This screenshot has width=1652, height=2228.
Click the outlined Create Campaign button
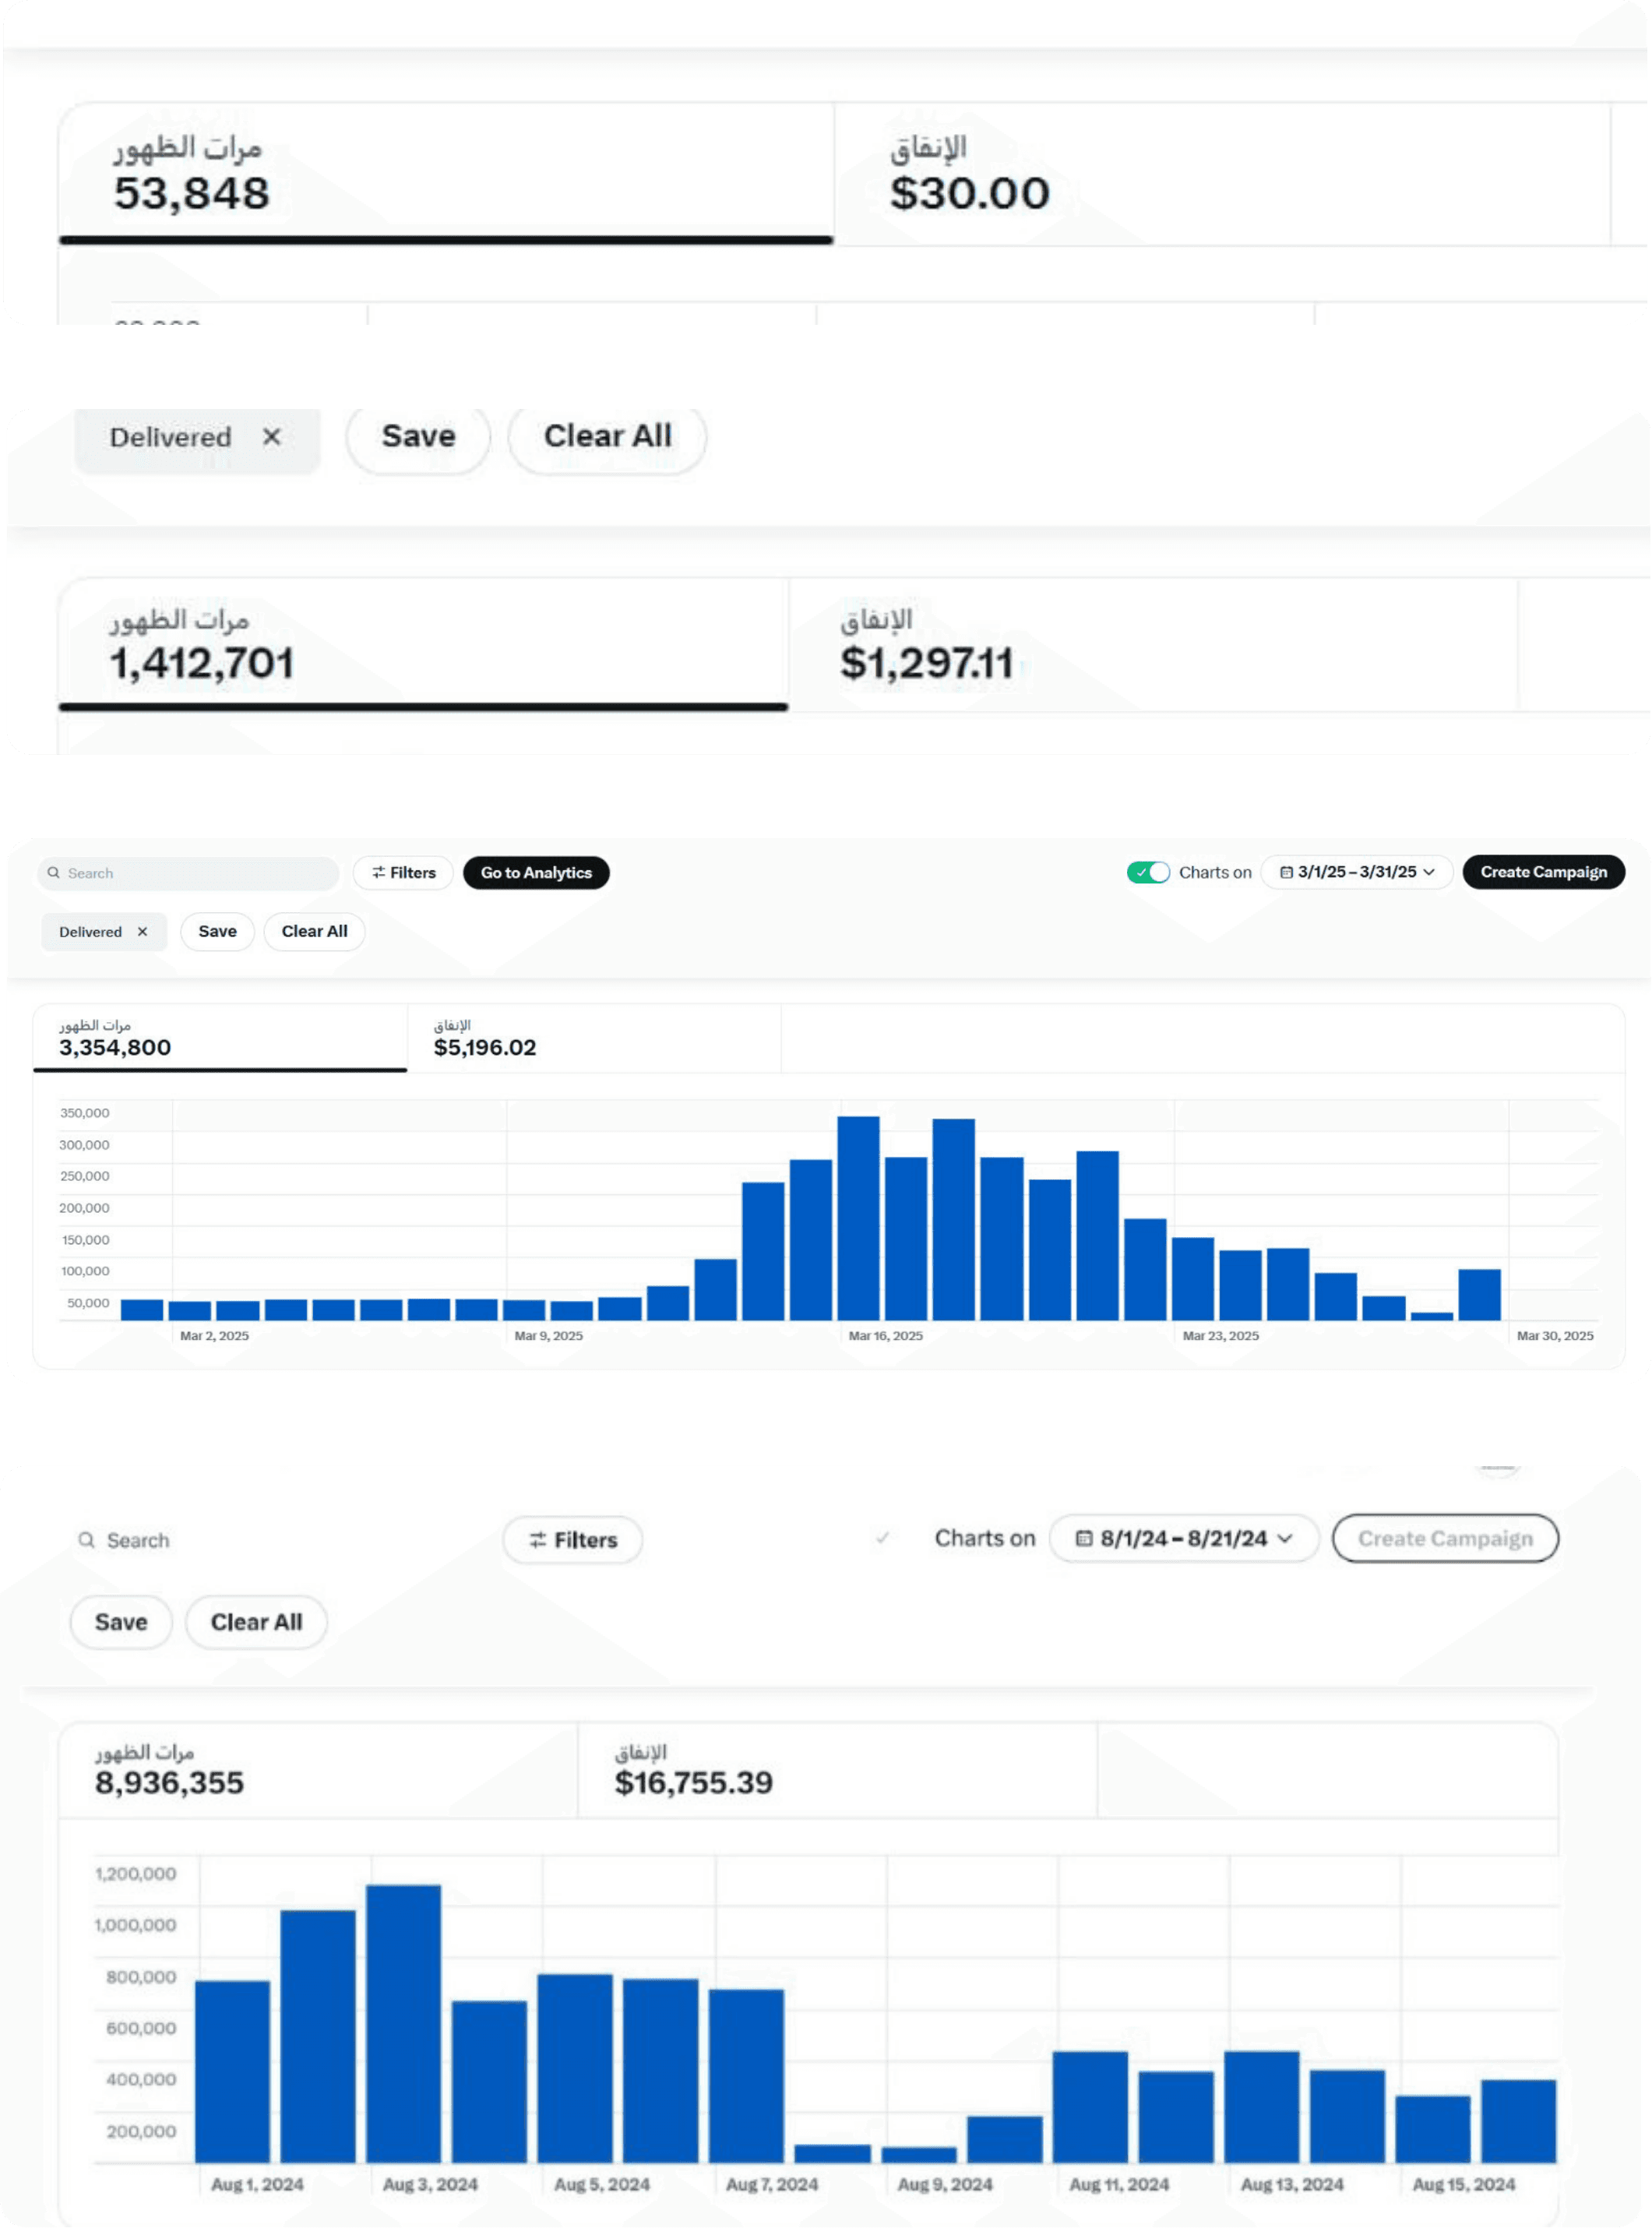pyautogui.click(x=1445, y=1538)
